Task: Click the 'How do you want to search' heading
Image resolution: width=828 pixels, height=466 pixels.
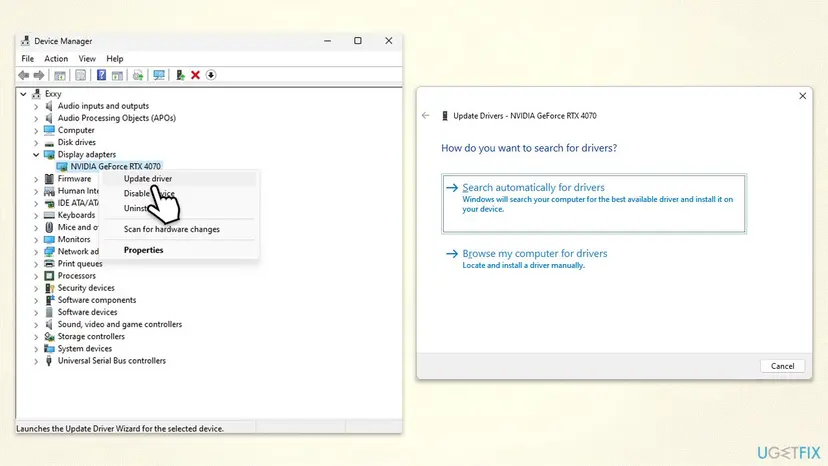Action: pos(529,148)
